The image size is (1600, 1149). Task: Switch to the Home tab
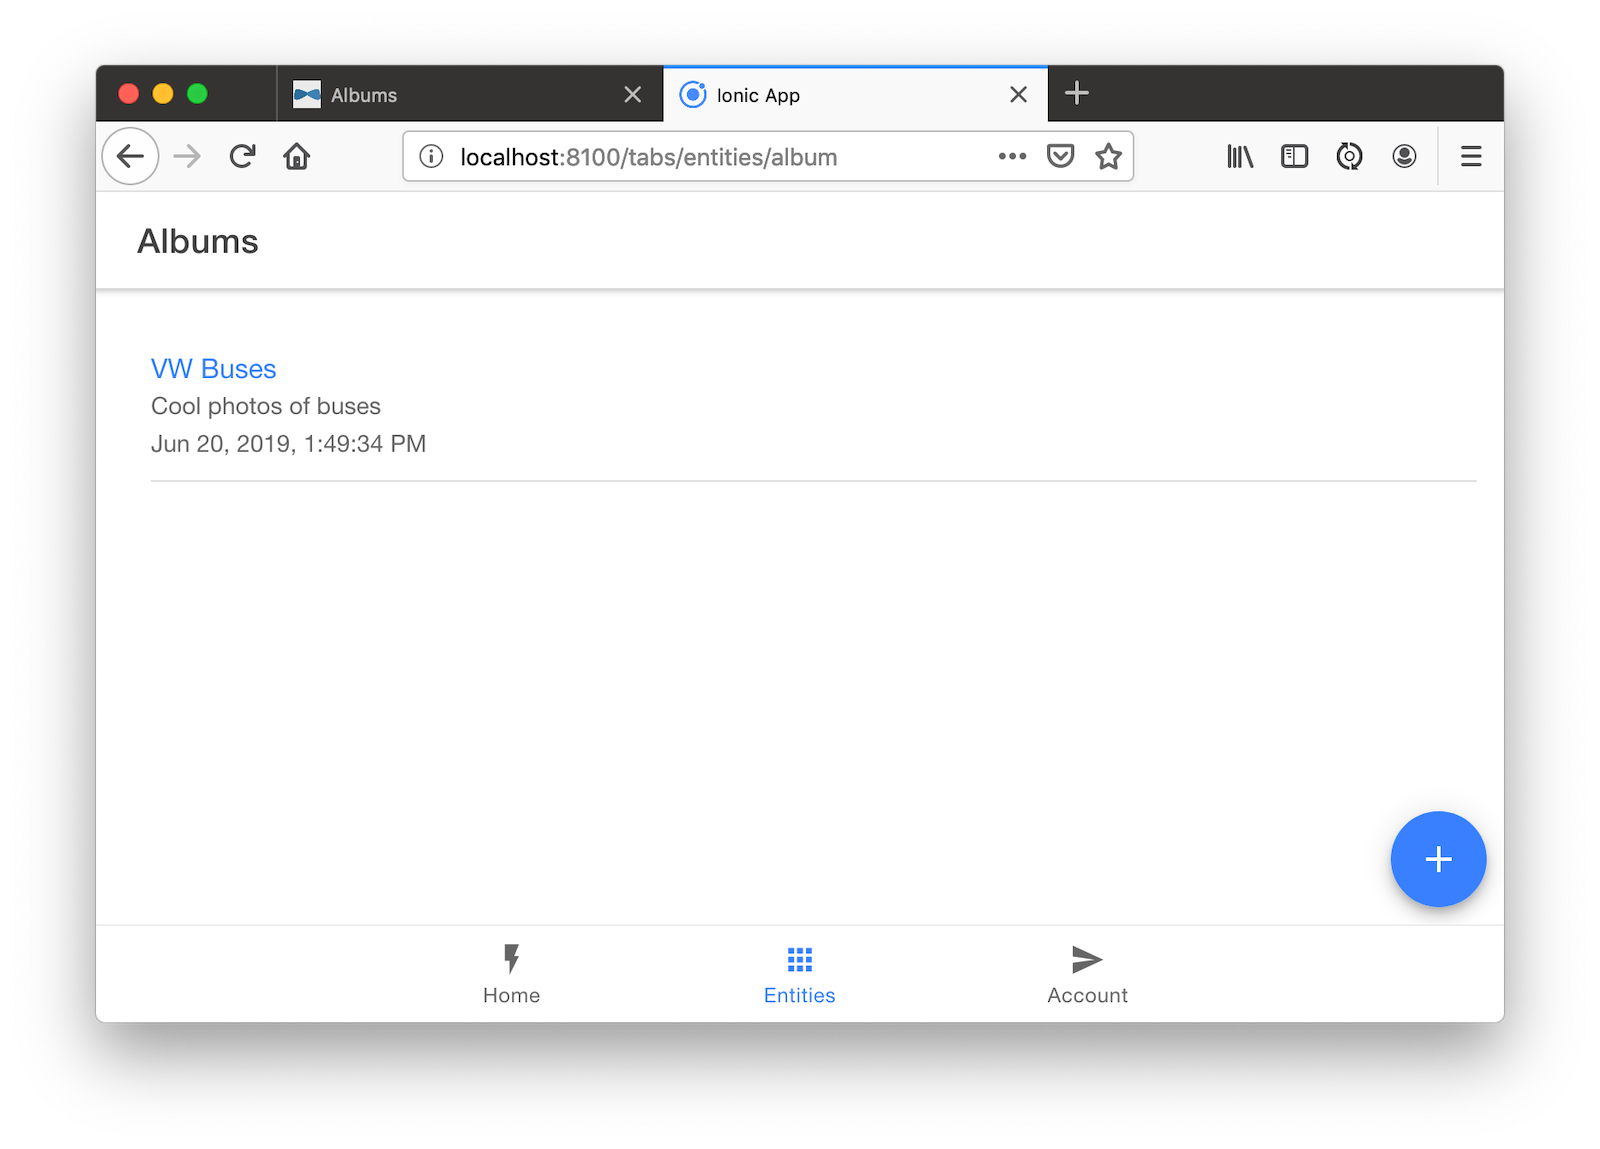[511, 974]
